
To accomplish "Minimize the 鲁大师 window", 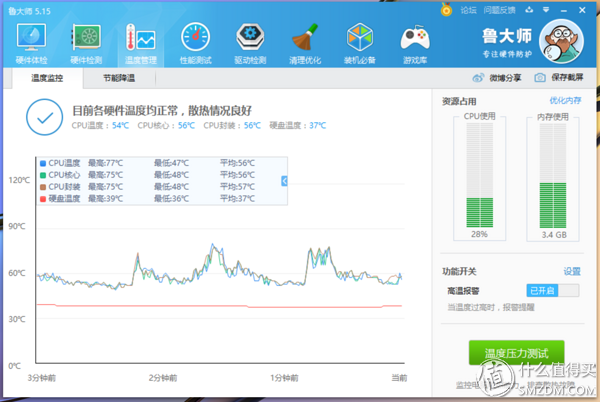I will [564, 10].
